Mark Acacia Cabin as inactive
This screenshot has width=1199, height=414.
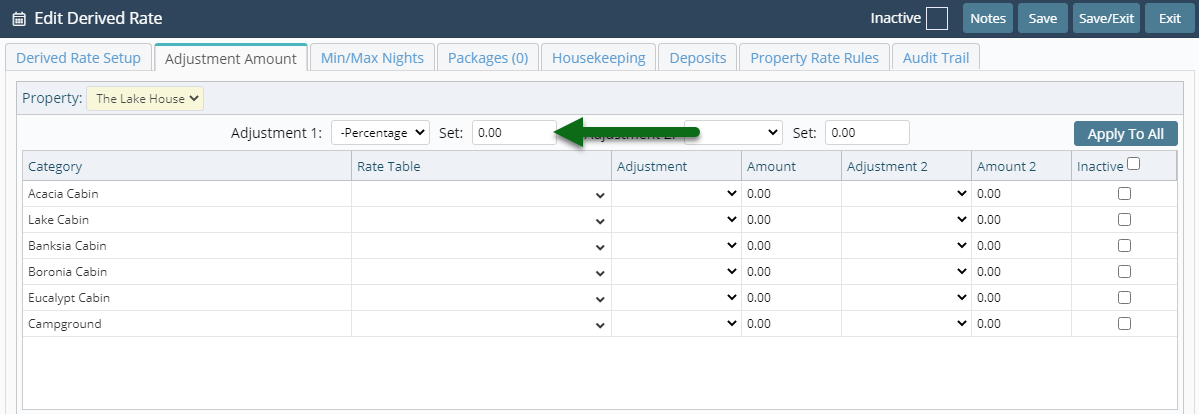(1124, 194)
